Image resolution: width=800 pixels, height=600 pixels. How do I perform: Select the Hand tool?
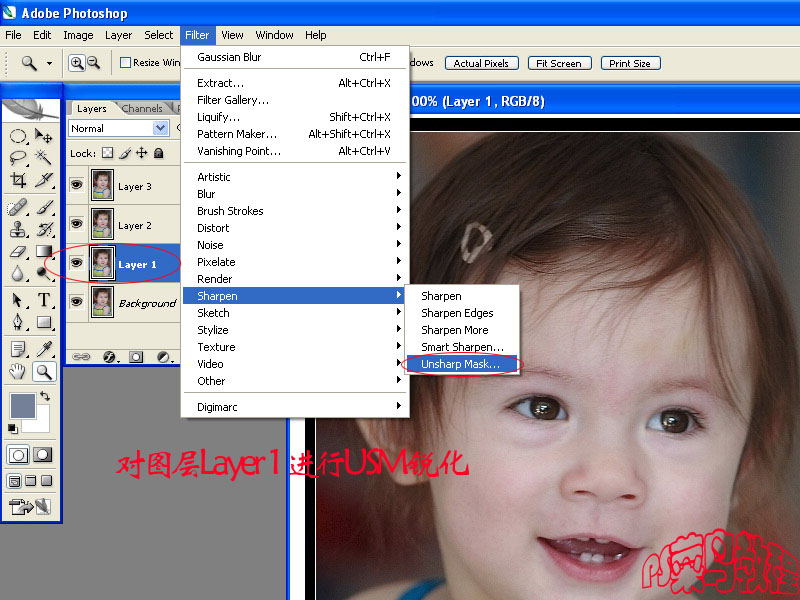coord(18,372)
